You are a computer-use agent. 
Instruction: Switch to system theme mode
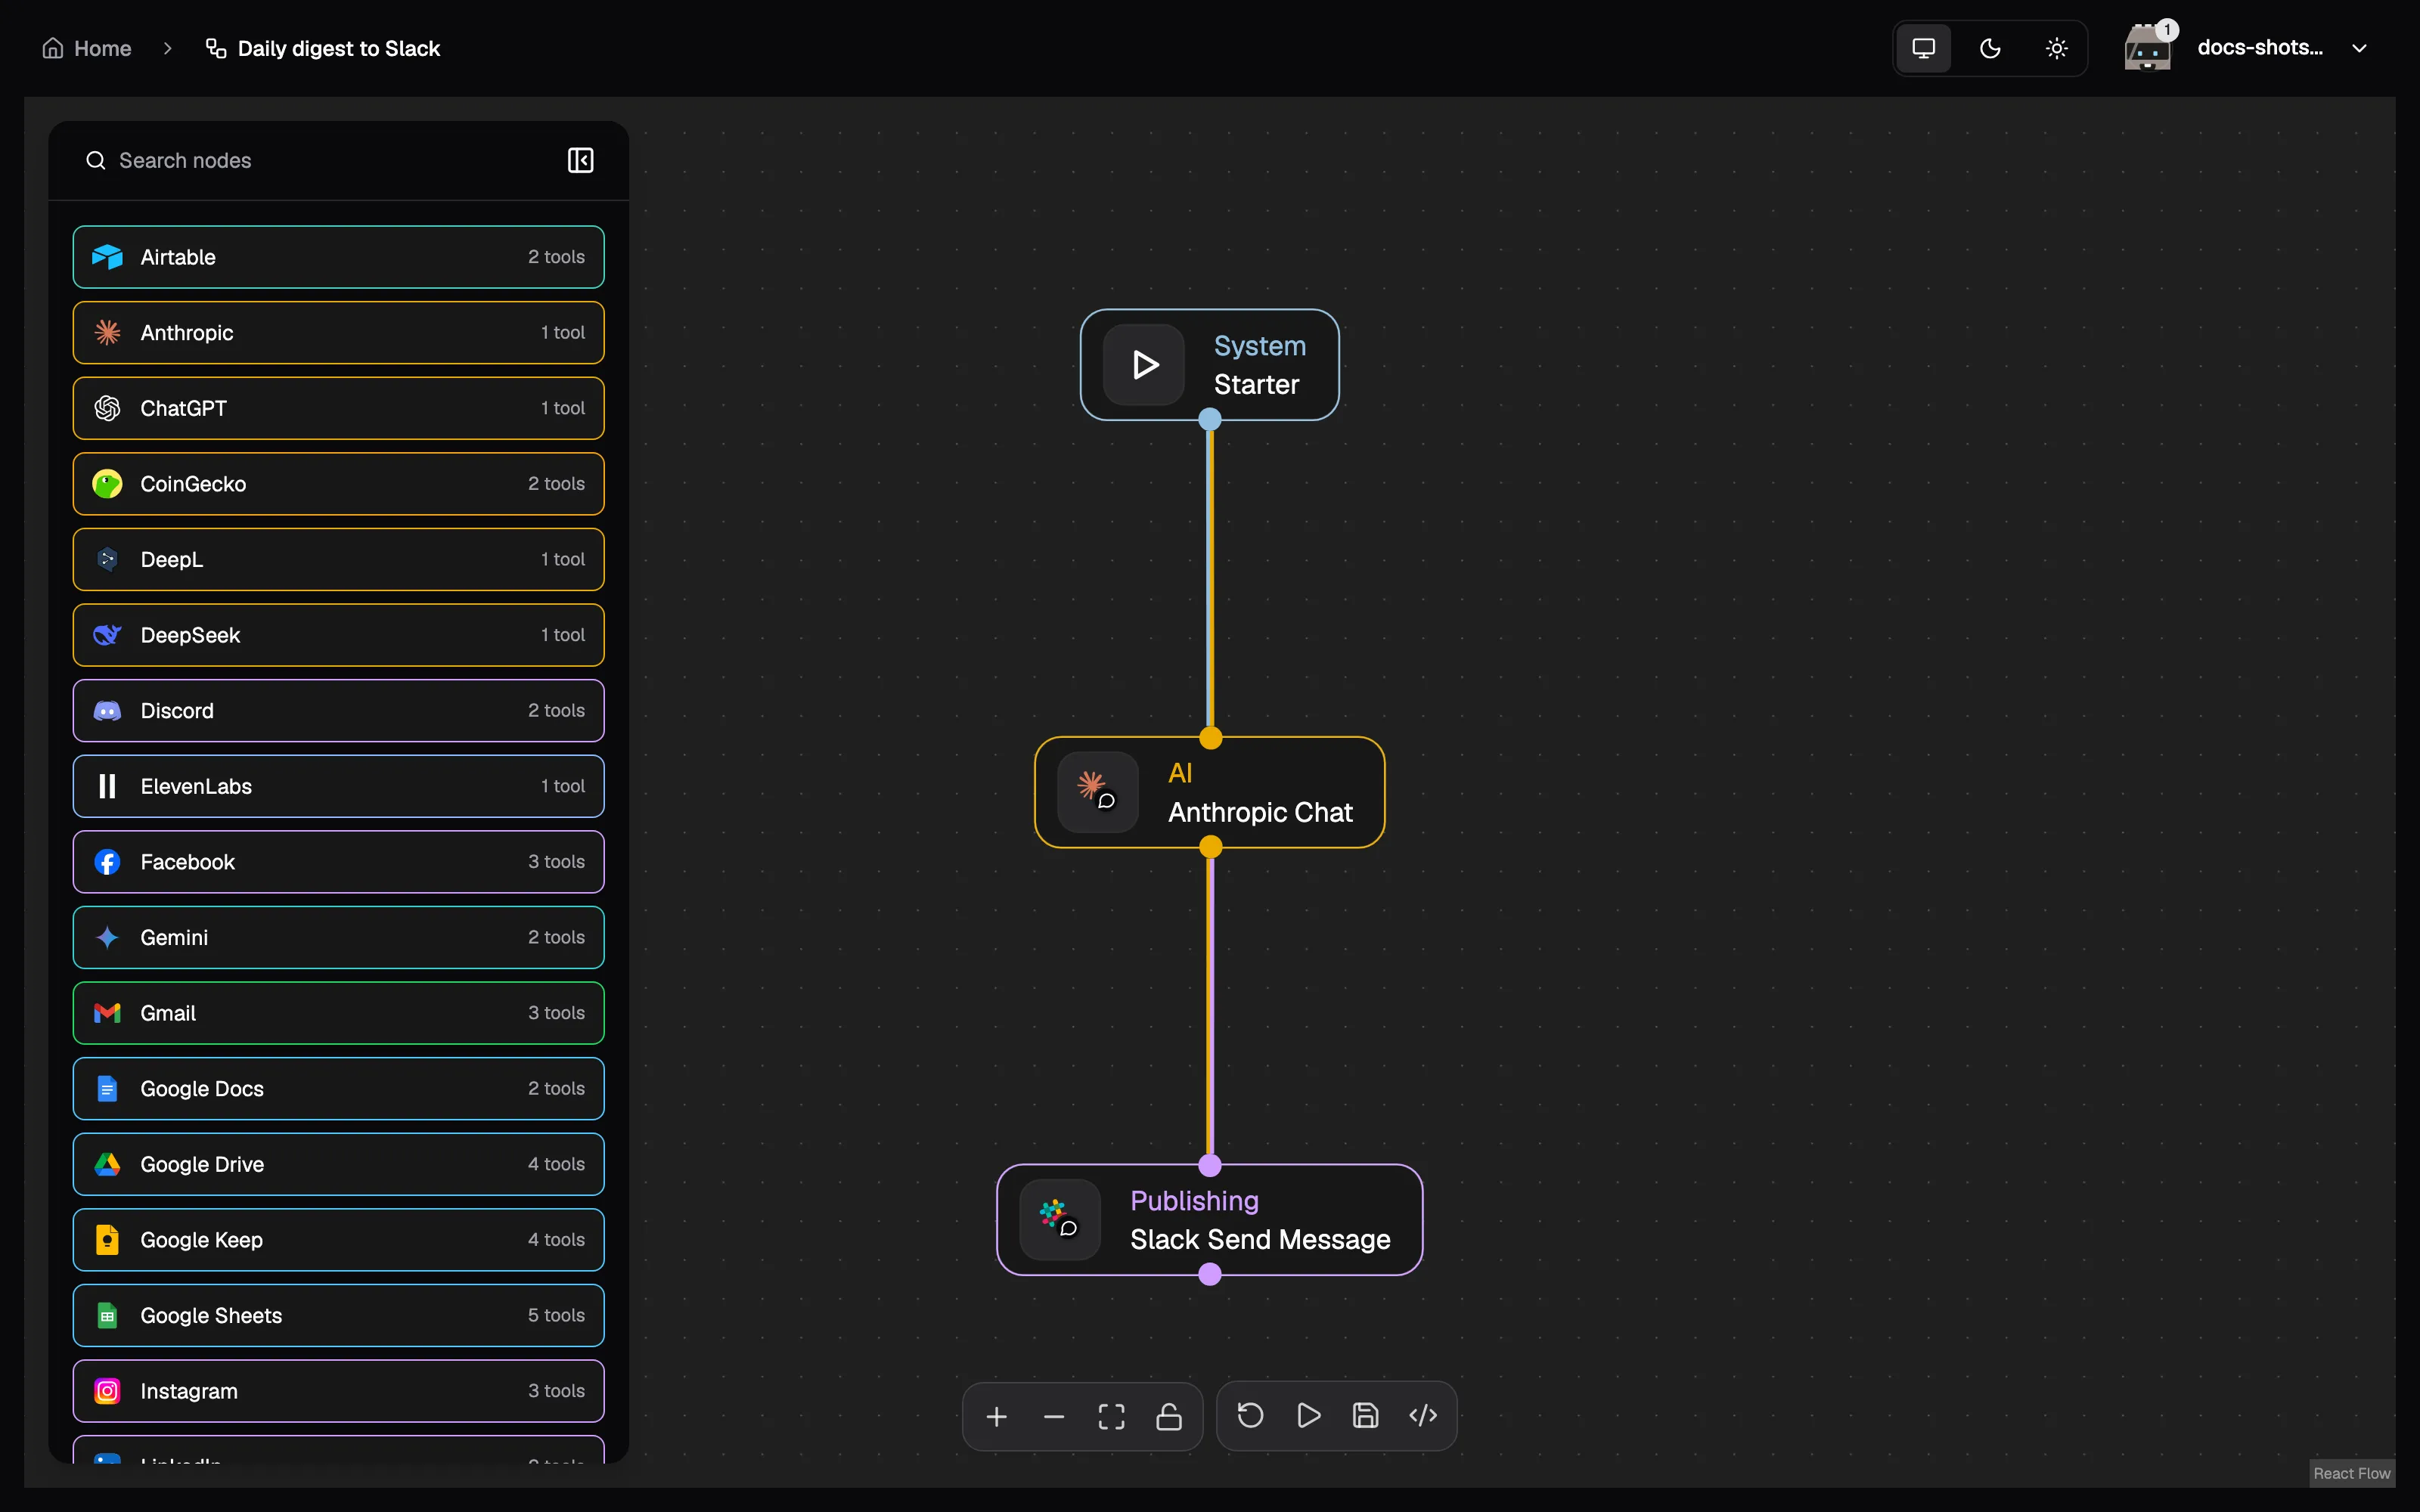pyautogui.click(x=1923, y=48)
